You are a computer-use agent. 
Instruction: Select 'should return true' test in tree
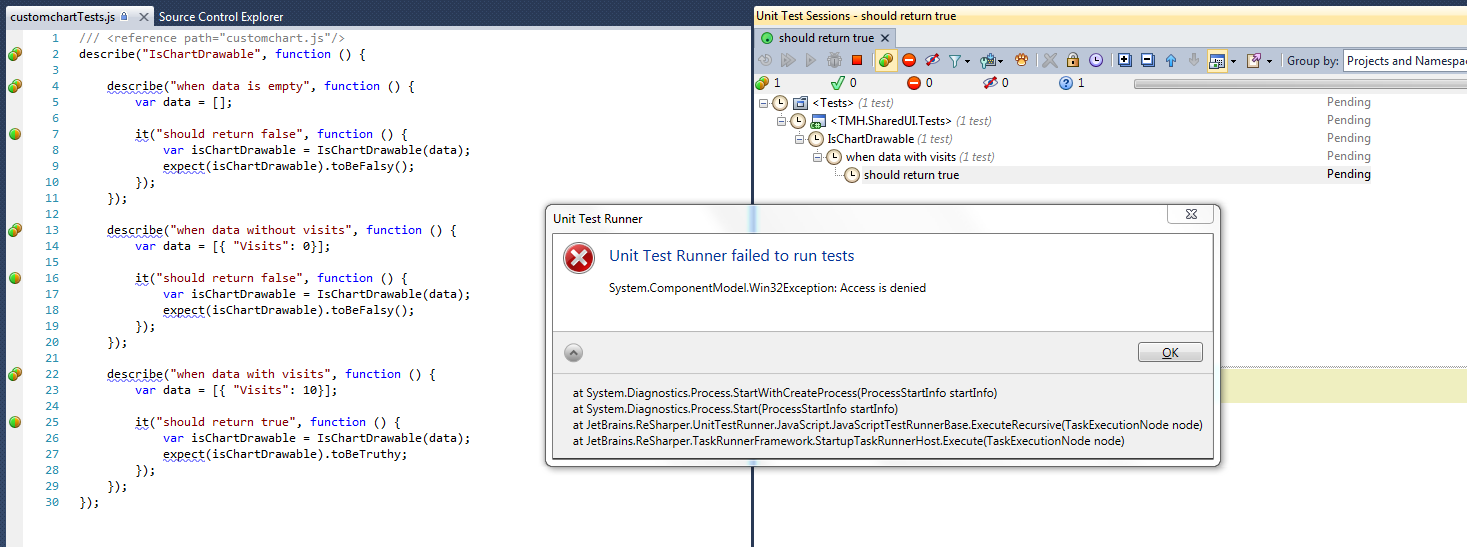coord(911,175)
